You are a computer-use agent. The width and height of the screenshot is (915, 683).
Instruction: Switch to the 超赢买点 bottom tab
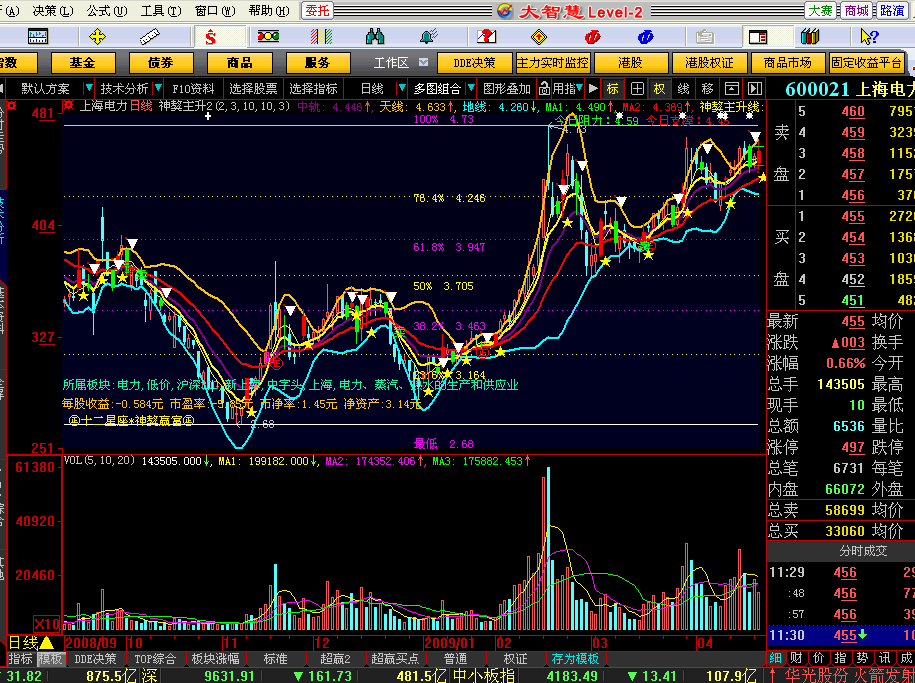click(x=394, y=659)
